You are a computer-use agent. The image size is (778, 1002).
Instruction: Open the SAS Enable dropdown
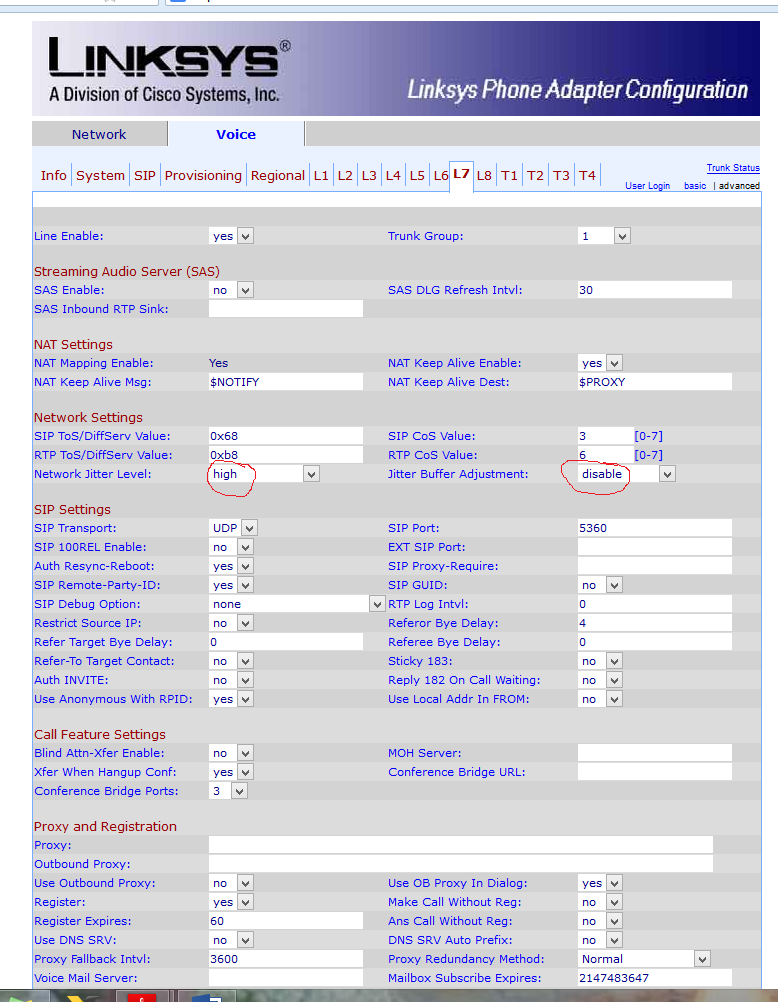(x=231, y=290)
